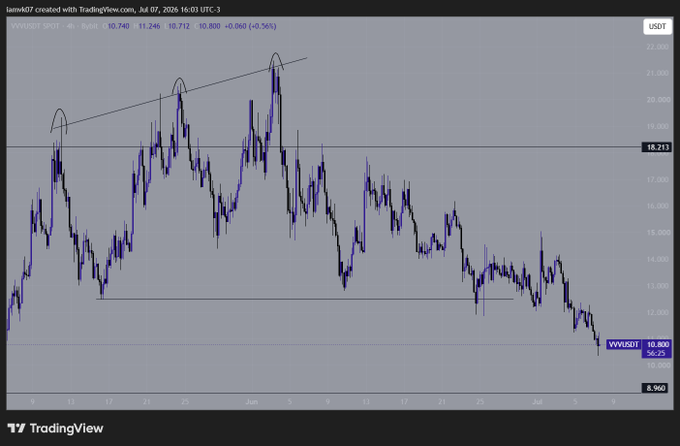
Task: Click the VVVUSDT last price tag
Action: (623, 344)
